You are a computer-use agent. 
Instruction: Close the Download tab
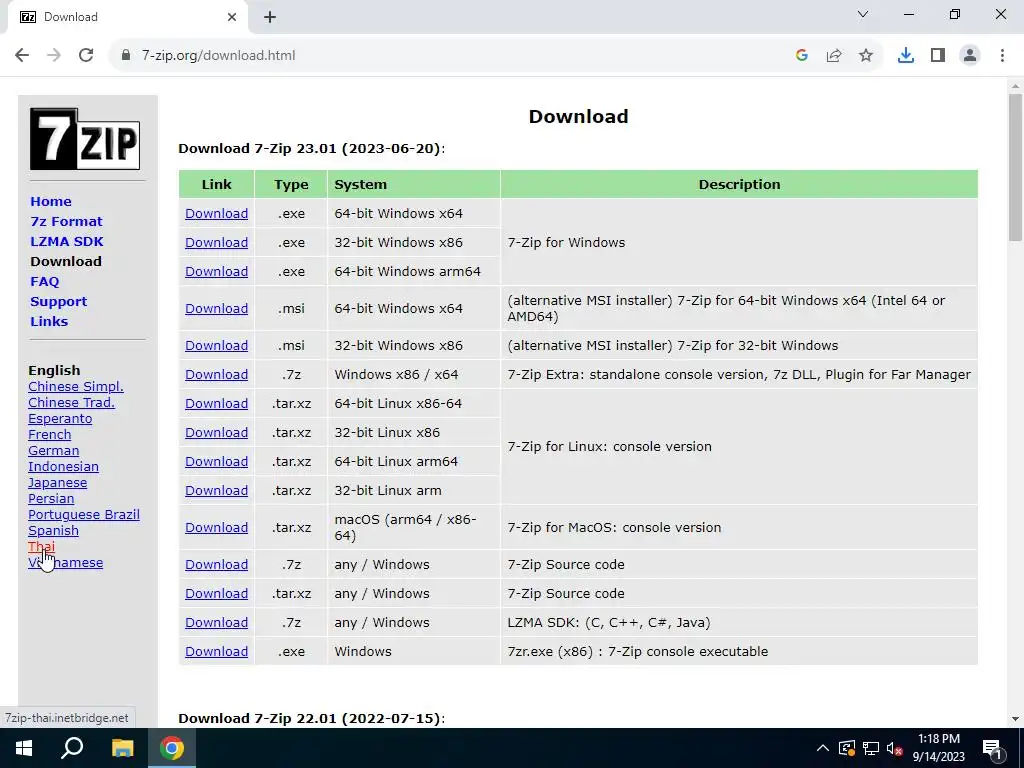pos(232,17)
